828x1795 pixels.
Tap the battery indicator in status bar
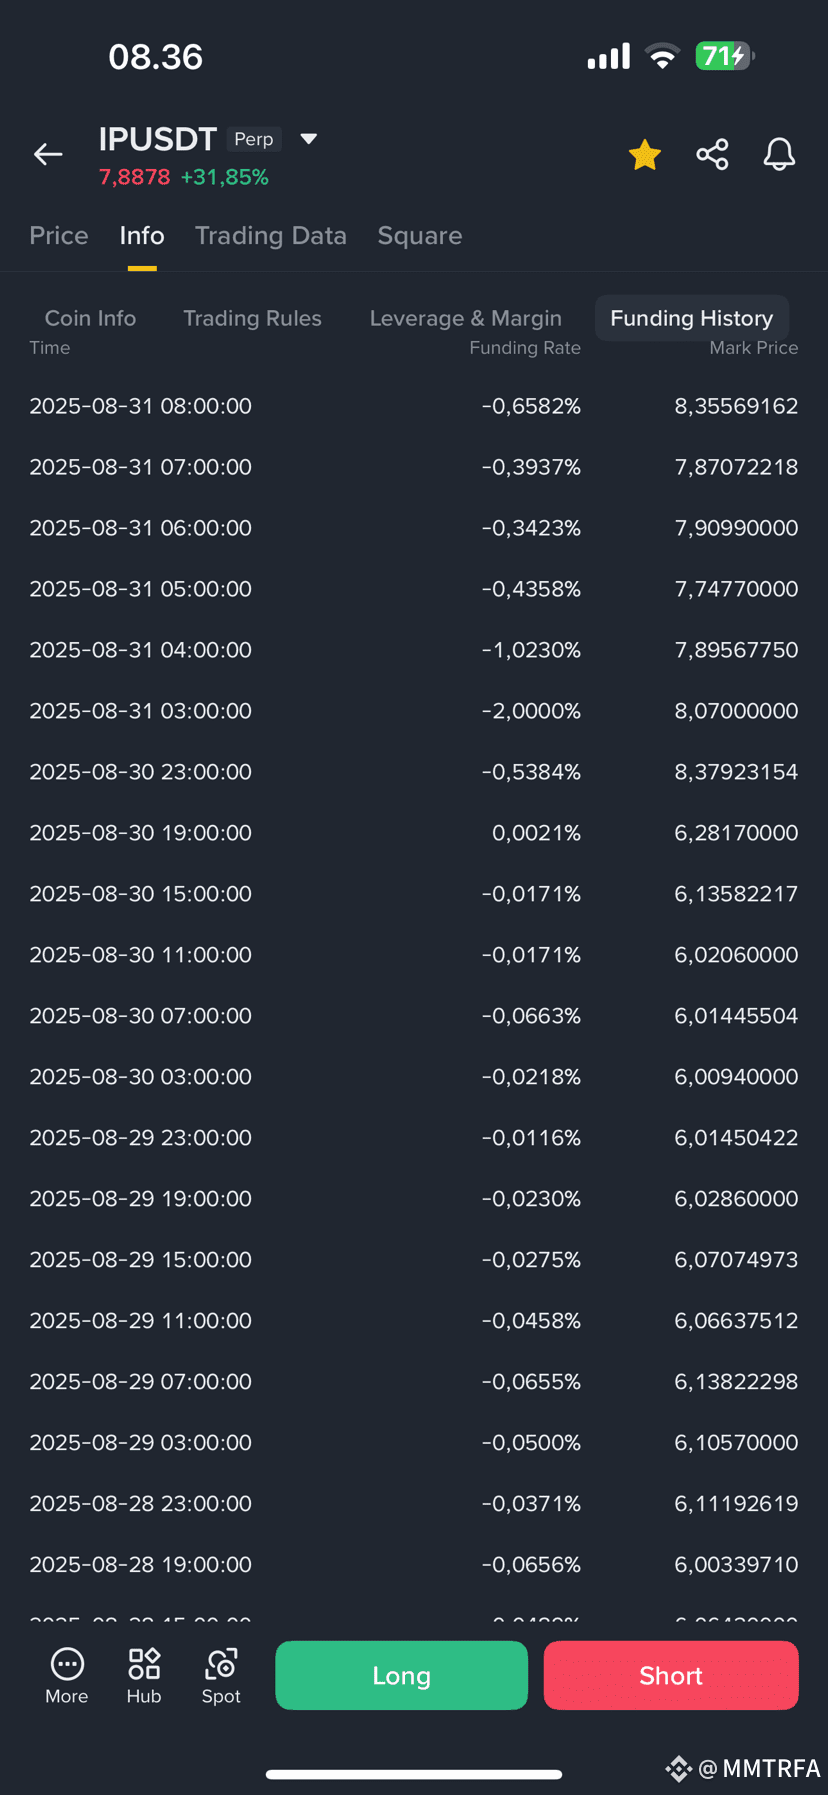[x=724, y=56]
